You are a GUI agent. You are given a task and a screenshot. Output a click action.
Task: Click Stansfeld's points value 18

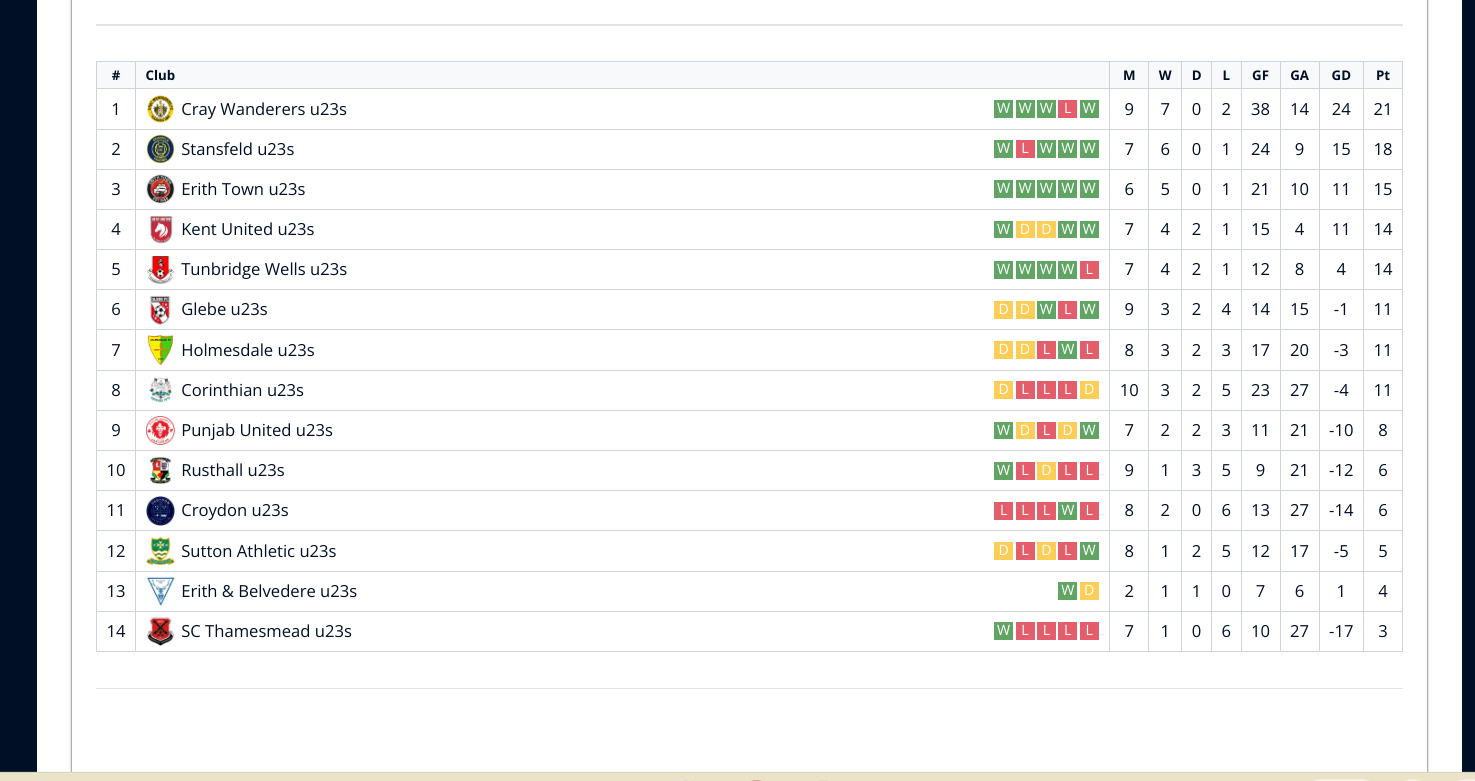(x=1382, y=149)
